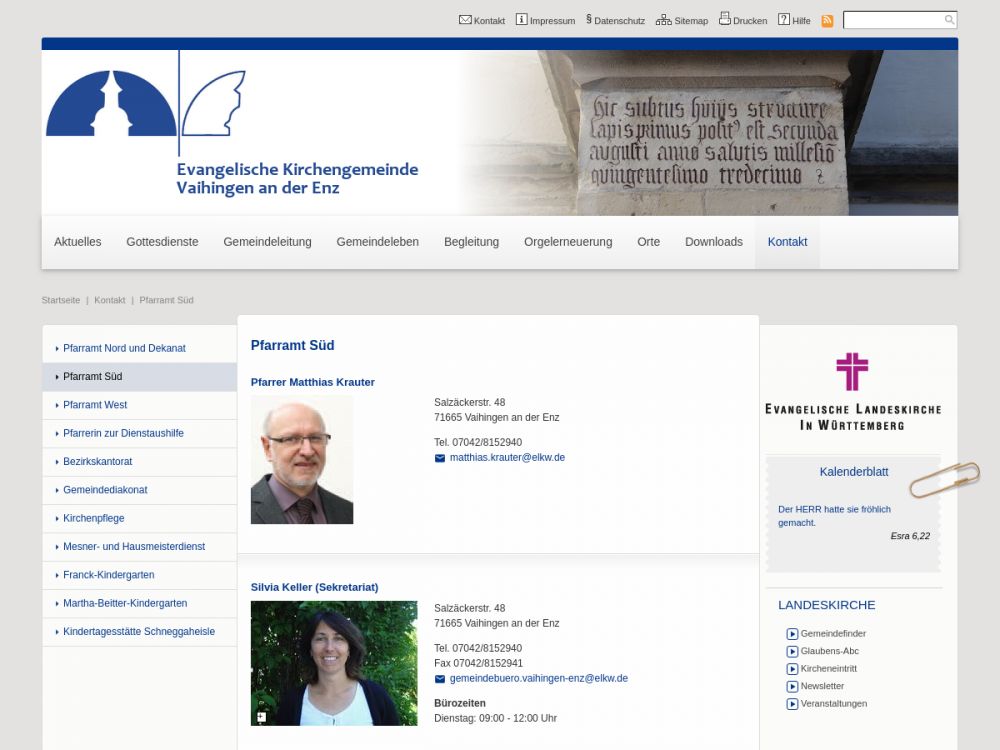Click the search magnifier icon
Viewport: 1000px width, 750px height.
(949, 20)
